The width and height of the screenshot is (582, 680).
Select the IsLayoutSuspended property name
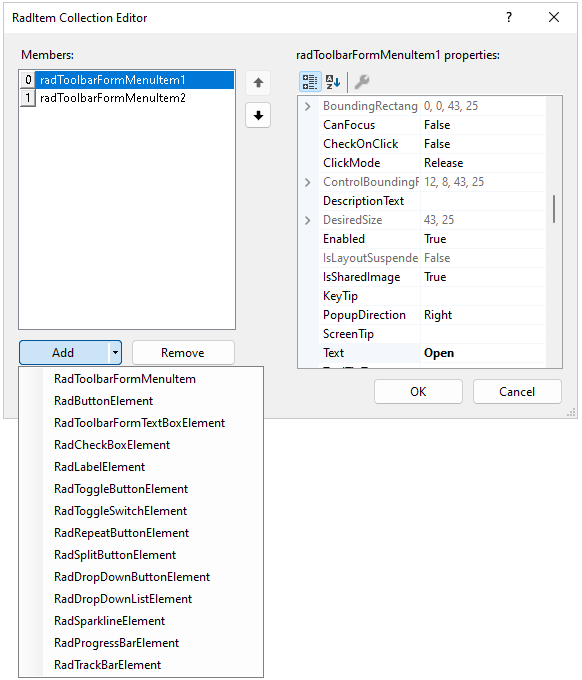[x=369, y=258]
